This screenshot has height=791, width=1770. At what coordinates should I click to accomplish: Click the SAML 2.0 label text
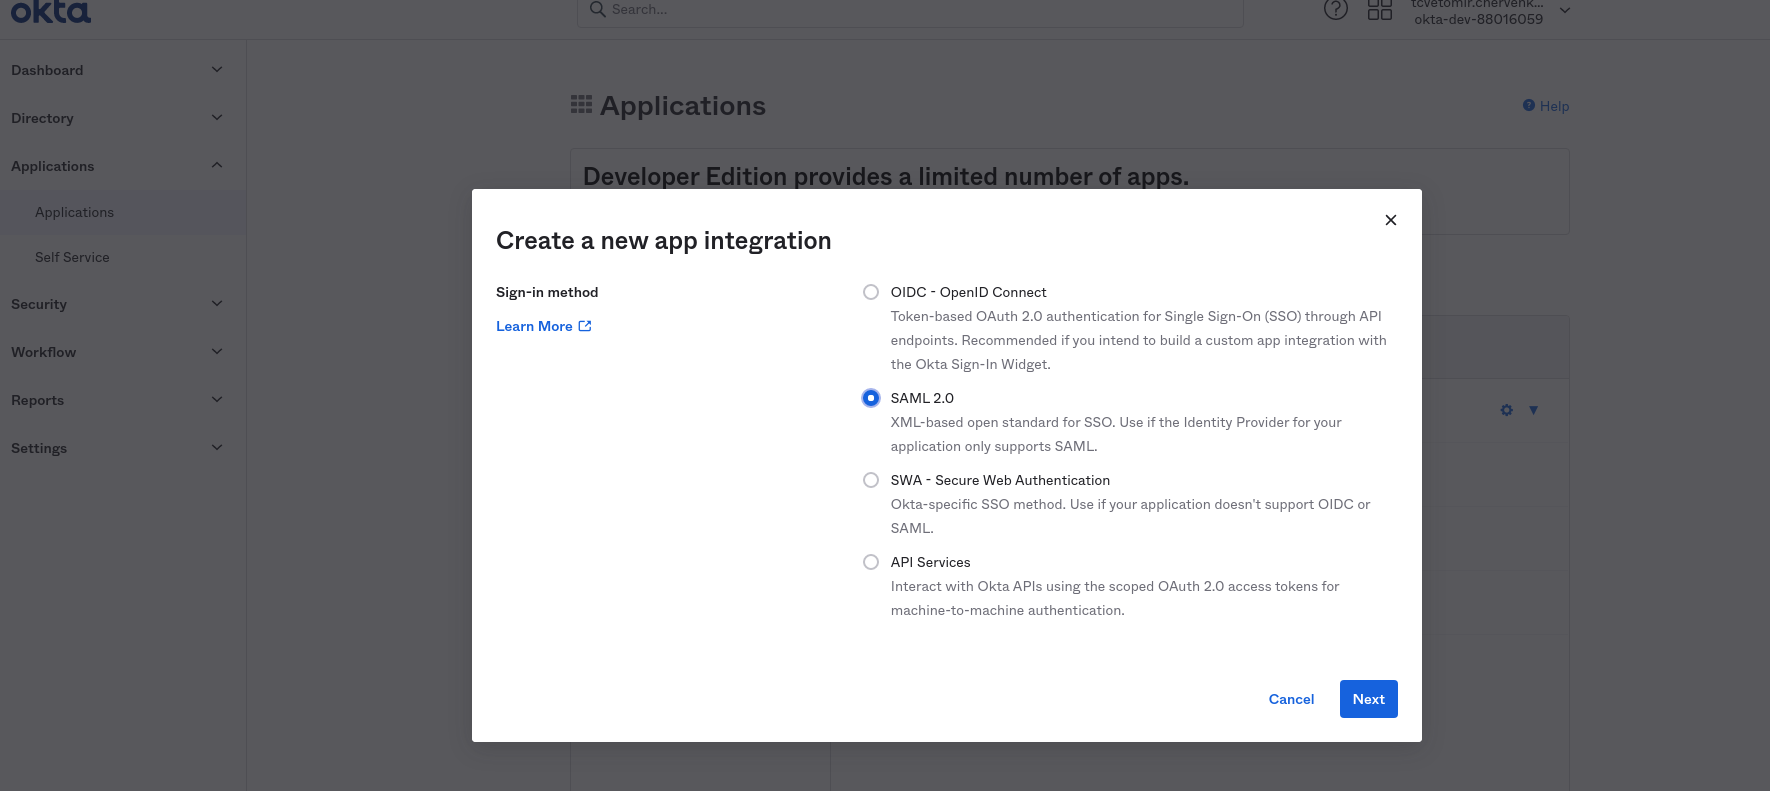click(x=922, y=398)
